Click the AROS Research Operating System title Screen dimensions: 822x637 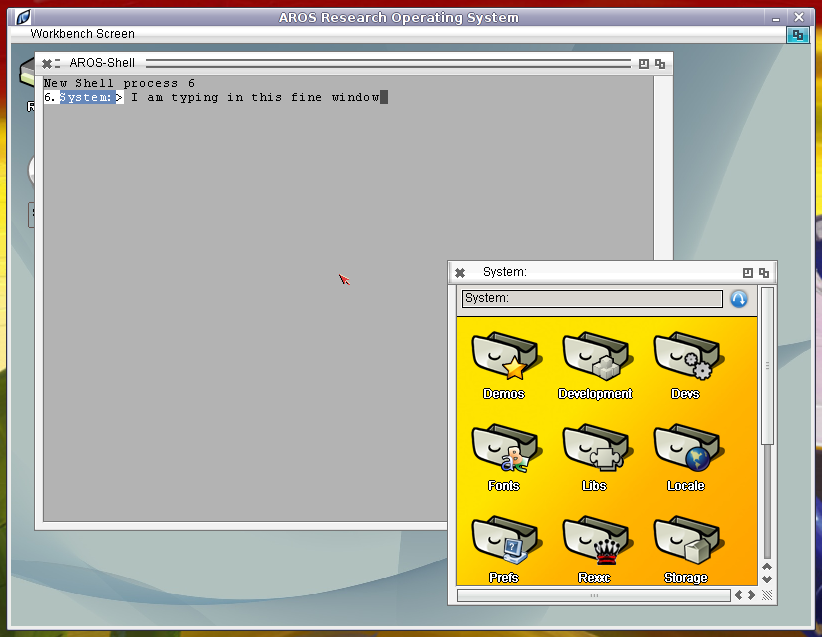398,17
